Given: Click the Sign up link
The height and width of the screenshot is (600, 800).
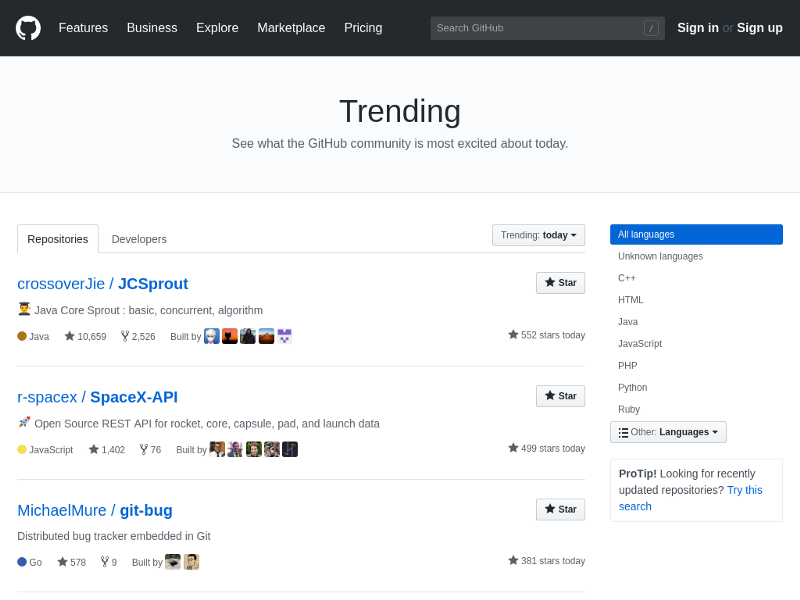Looking at the screenshot, I should coord(760,28).
